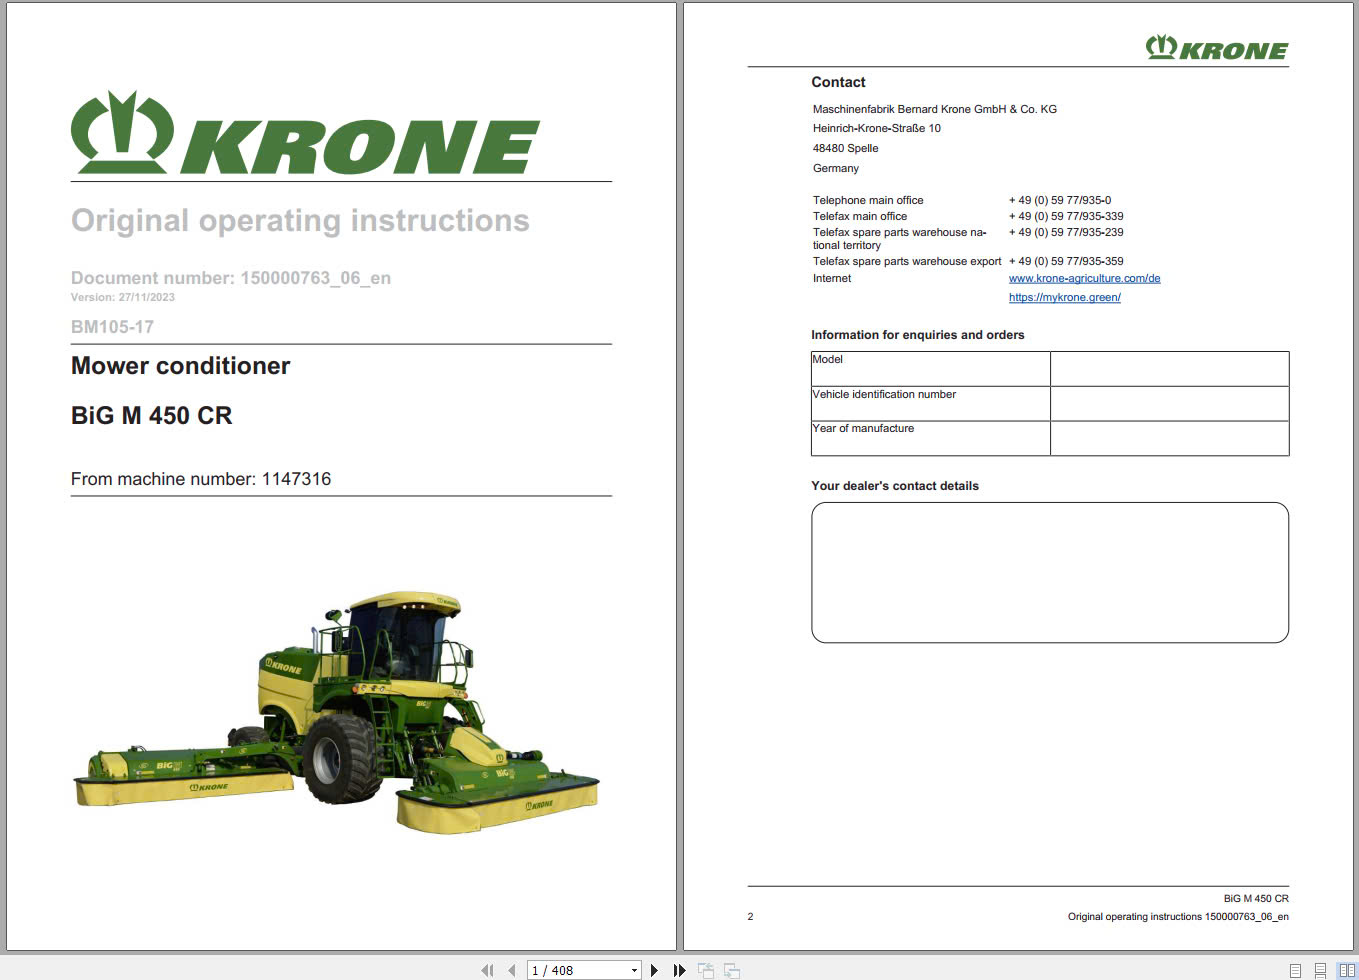Image resolution: width=1359 pixels, height=980 pixels.
Task: Open the https://mykrone.green/ link
Action: point(1065,297)
